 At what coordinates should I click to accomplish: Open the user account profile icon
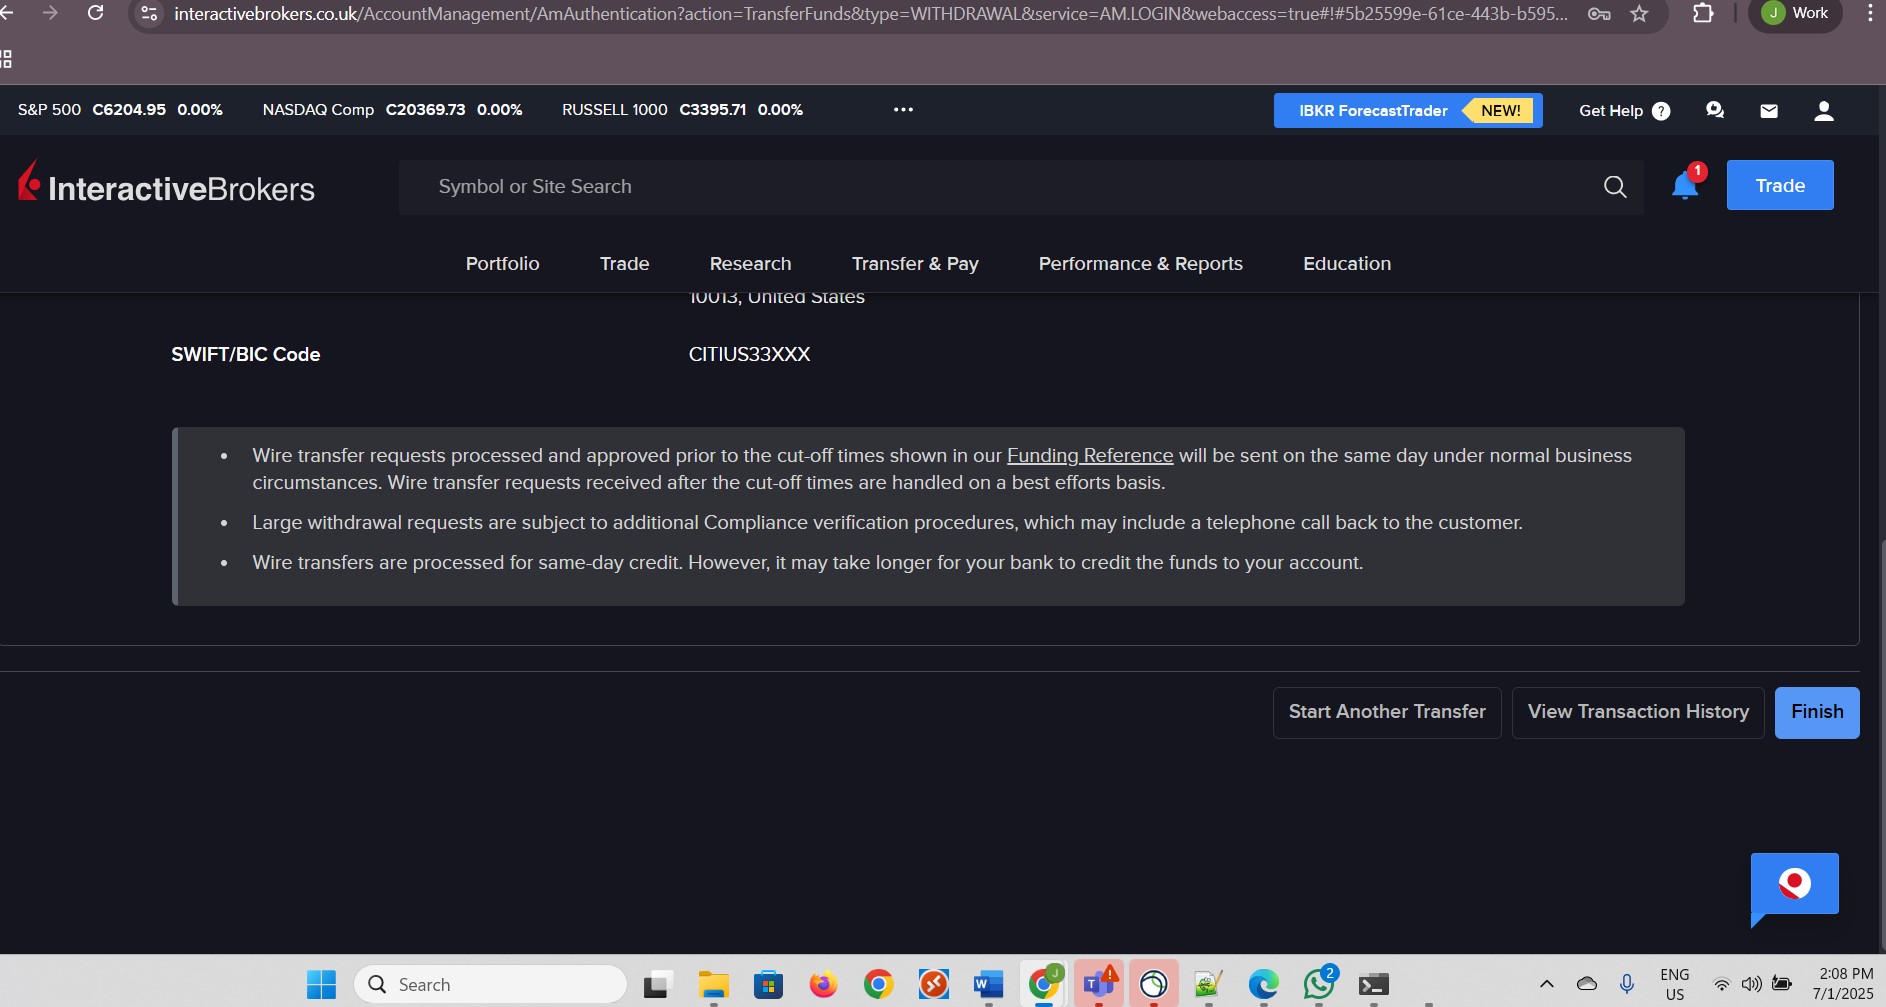coord(1824,111)
